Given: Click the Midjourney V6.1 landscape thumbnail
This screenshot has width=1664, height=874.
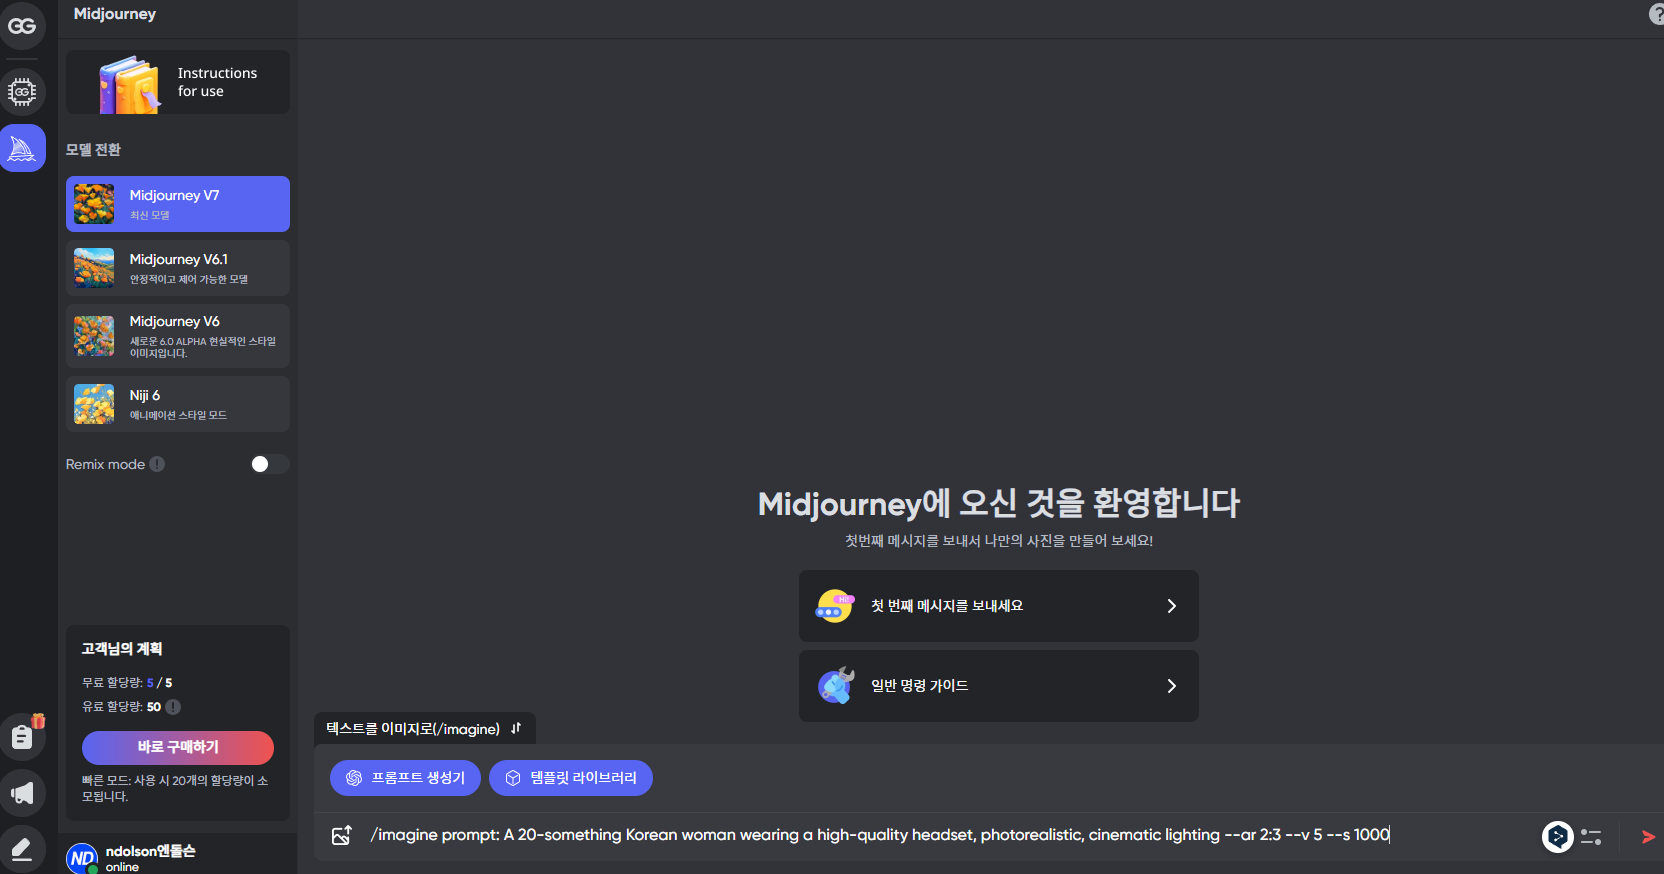Looking at the screenshot, I should coord(94,268).
